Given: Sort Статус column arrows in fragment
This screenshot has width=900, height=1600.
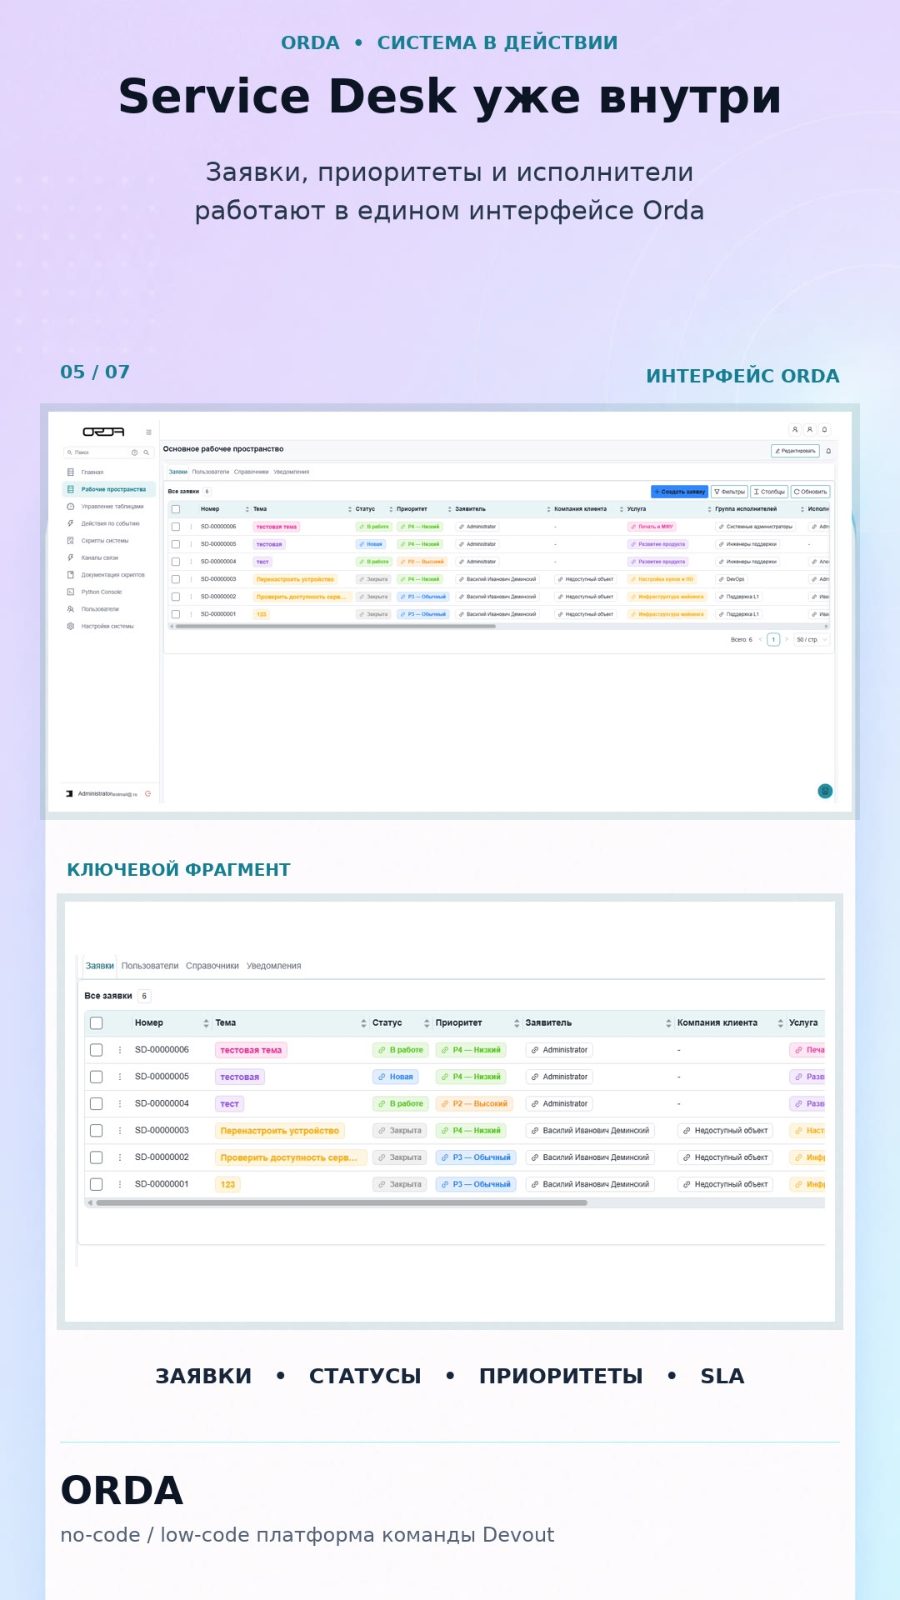Looking at the screenshot, I should click(426, 1023).
